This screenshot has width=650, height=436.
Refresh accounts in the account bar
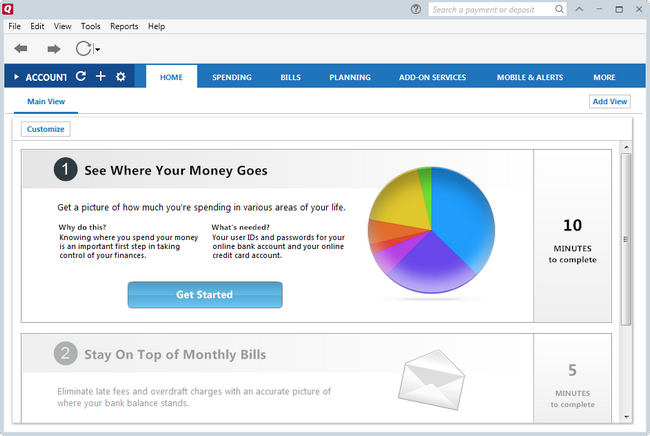pos(81,76)
